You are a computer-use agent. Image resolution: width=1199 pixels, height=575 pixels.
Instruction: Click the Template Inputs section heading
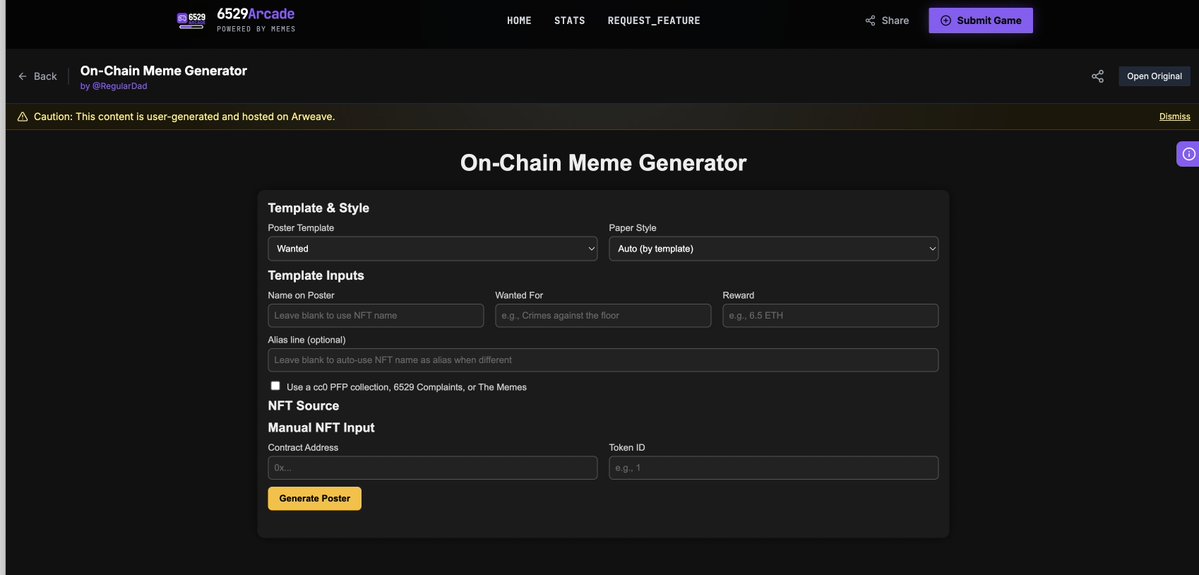[316, 275]
